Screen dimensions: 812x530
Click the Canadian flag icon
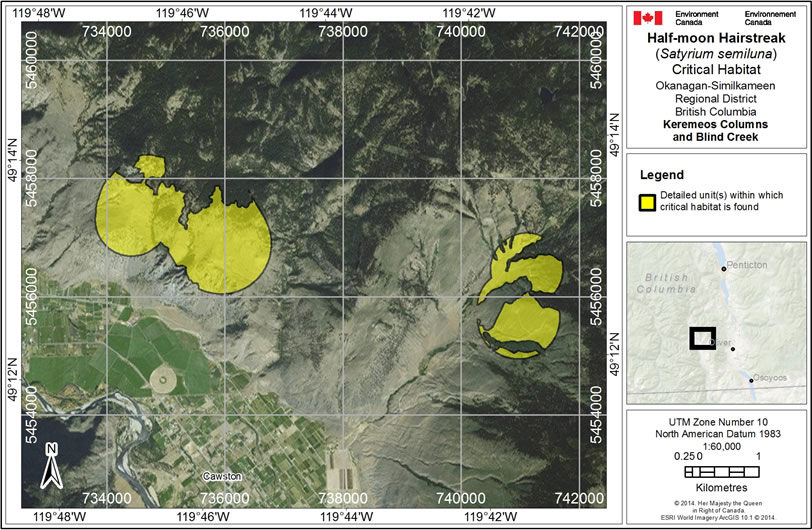coord(647,18)
